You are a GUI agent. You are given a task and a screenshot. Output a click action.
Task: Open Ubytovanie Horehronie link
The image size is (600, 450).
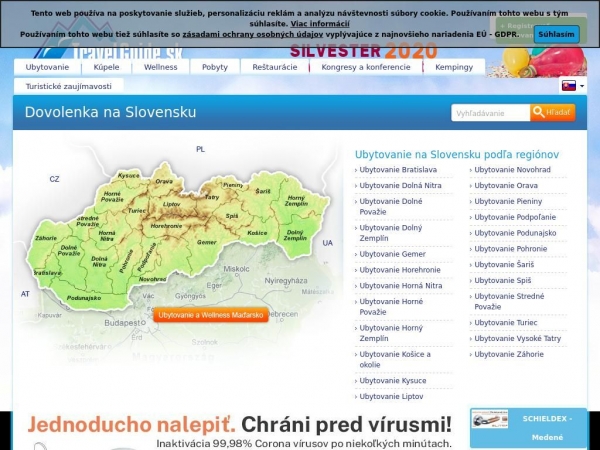pos(400,270)
